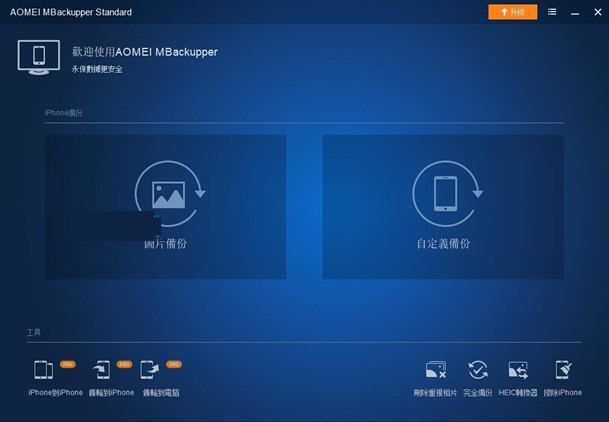609x422 pixels.
Task: Click the 自定義備份 label
Action: (x=443, y=244)
